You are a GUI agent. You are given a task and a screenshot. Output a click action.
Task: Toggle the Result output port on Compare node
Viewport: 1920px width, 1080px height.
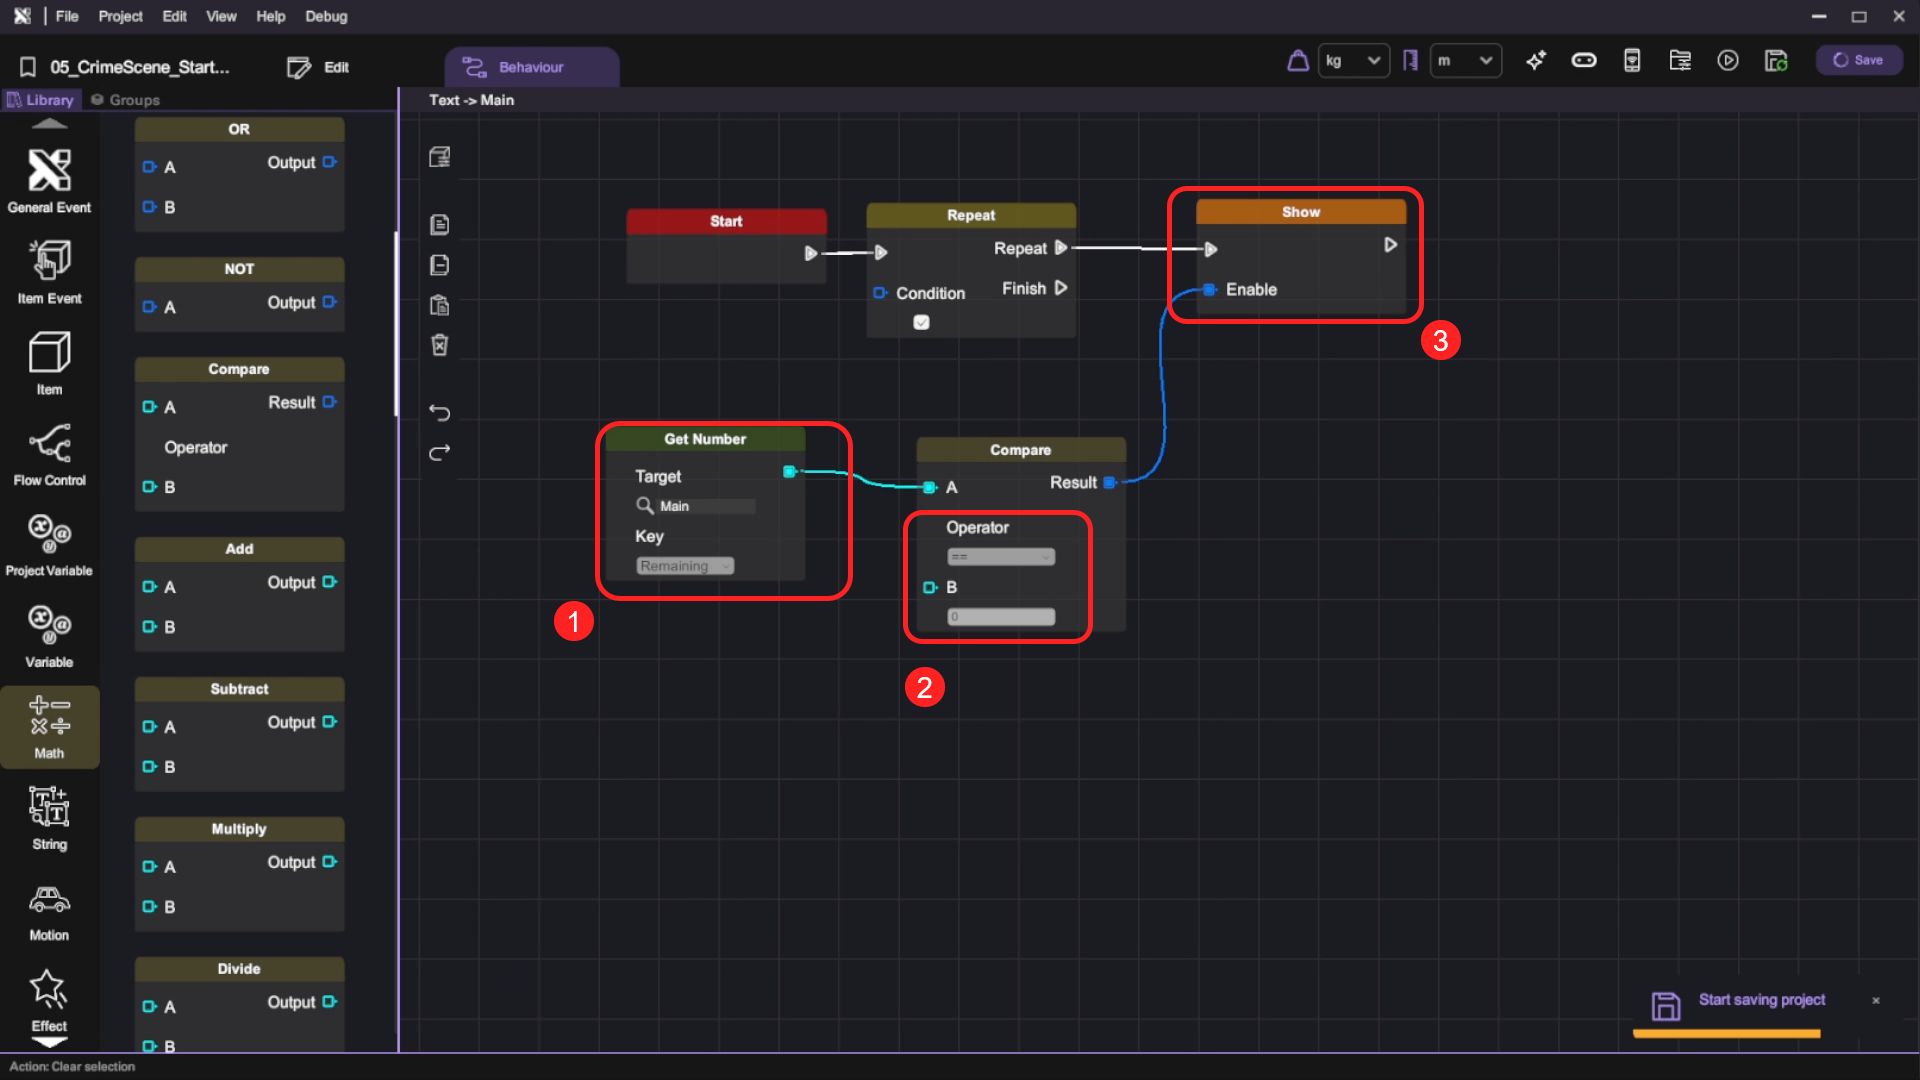pos(1109,483)
